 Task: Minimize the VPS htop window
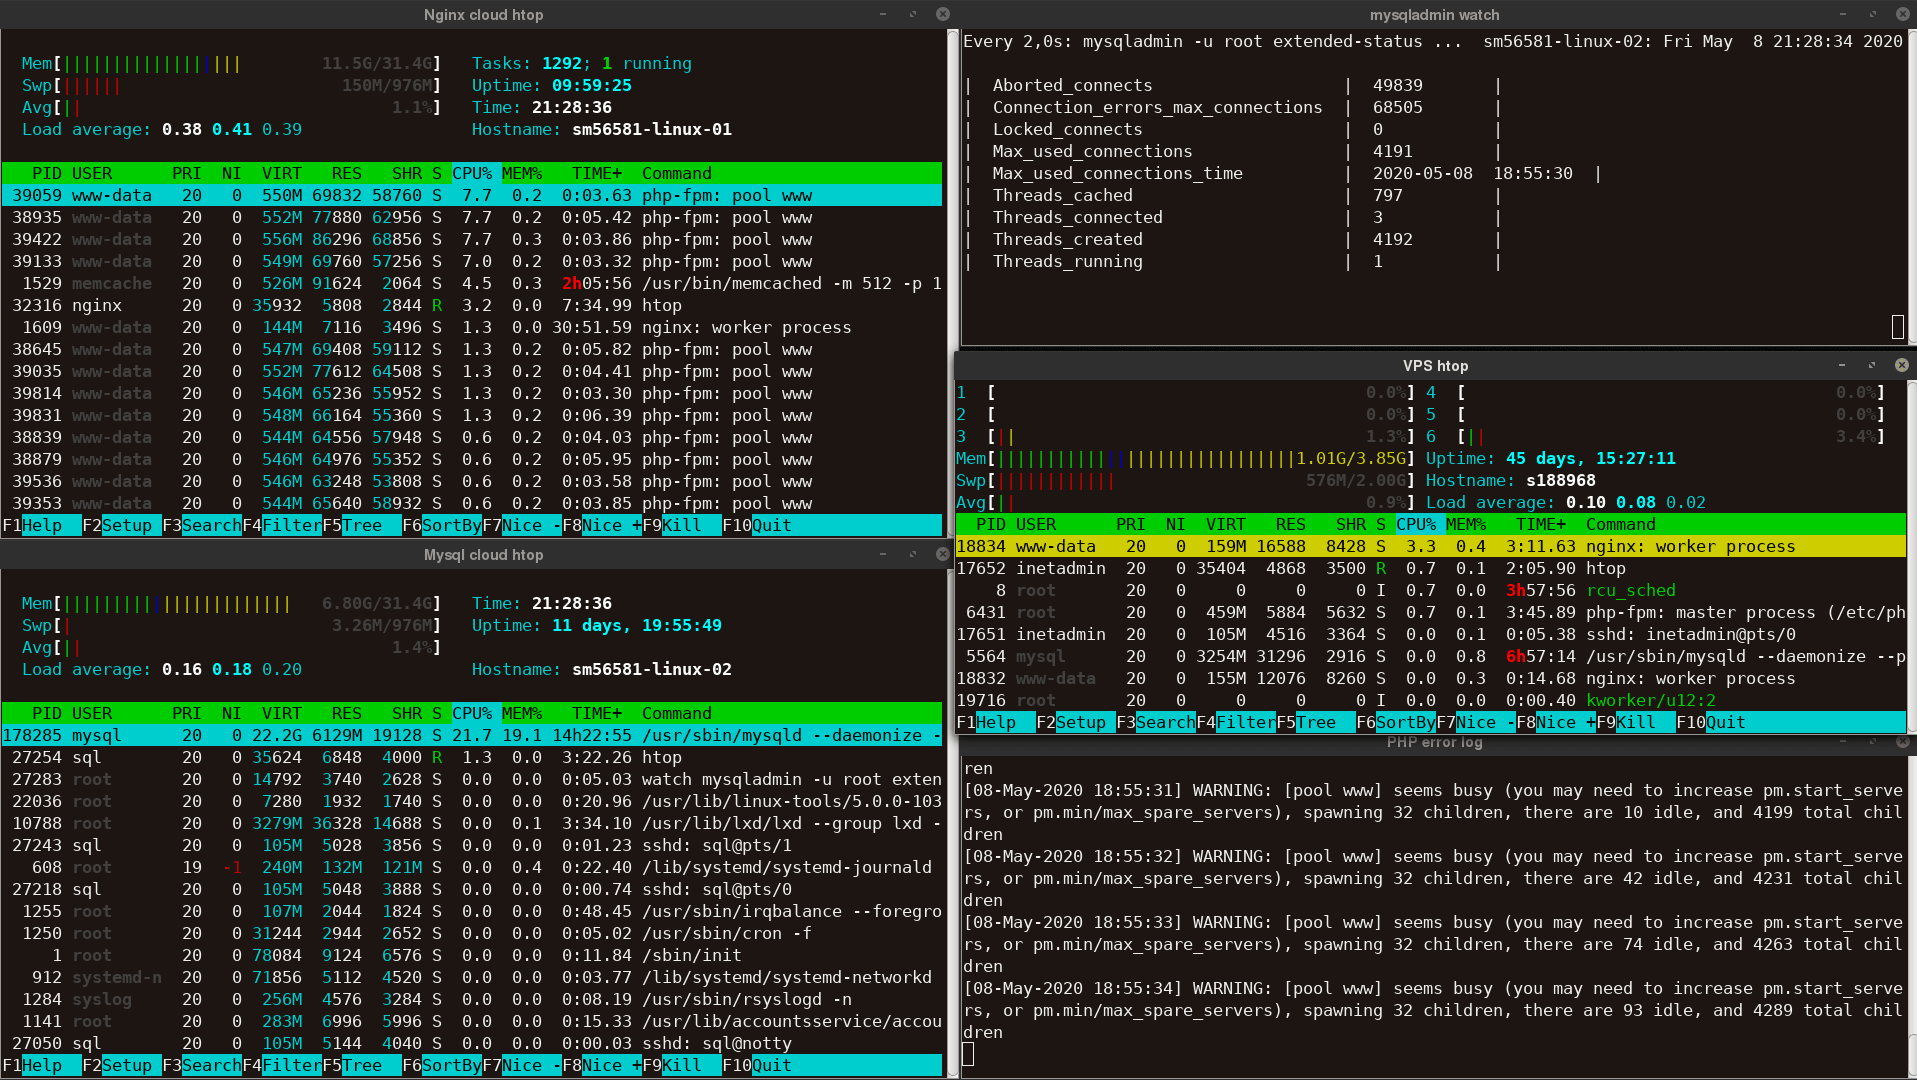(1841, 365)
